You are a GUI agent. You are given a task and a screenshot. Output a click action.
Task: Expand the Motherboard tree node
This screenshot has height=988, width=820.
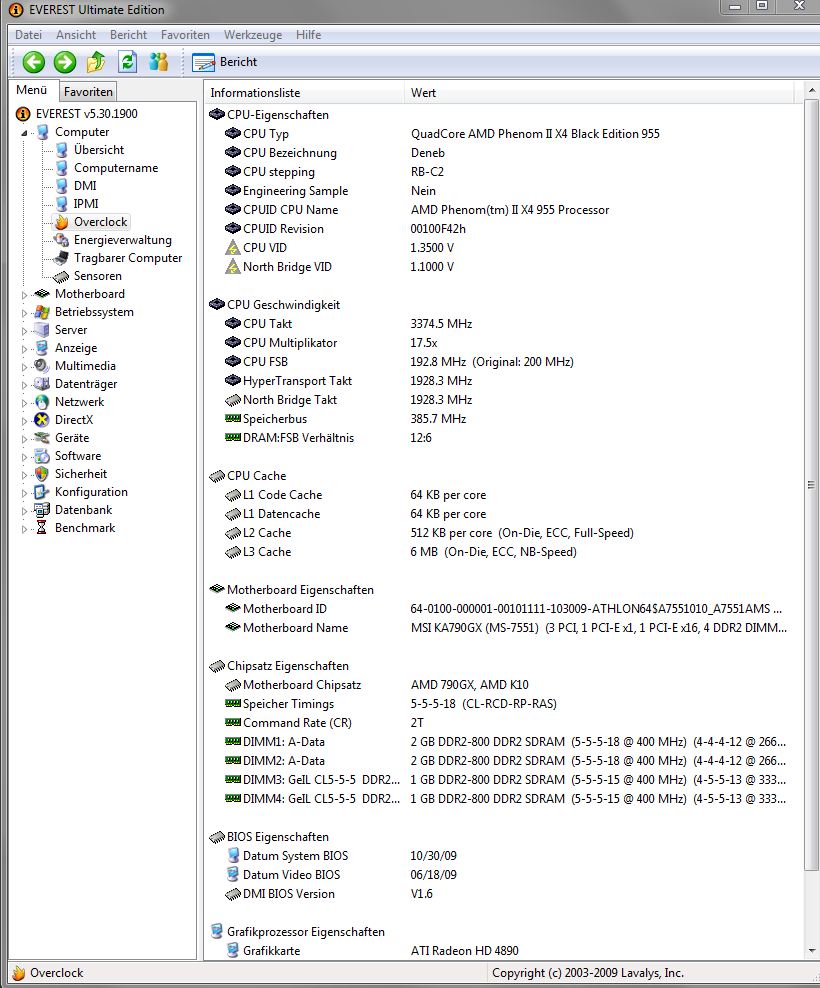[25, 295]
